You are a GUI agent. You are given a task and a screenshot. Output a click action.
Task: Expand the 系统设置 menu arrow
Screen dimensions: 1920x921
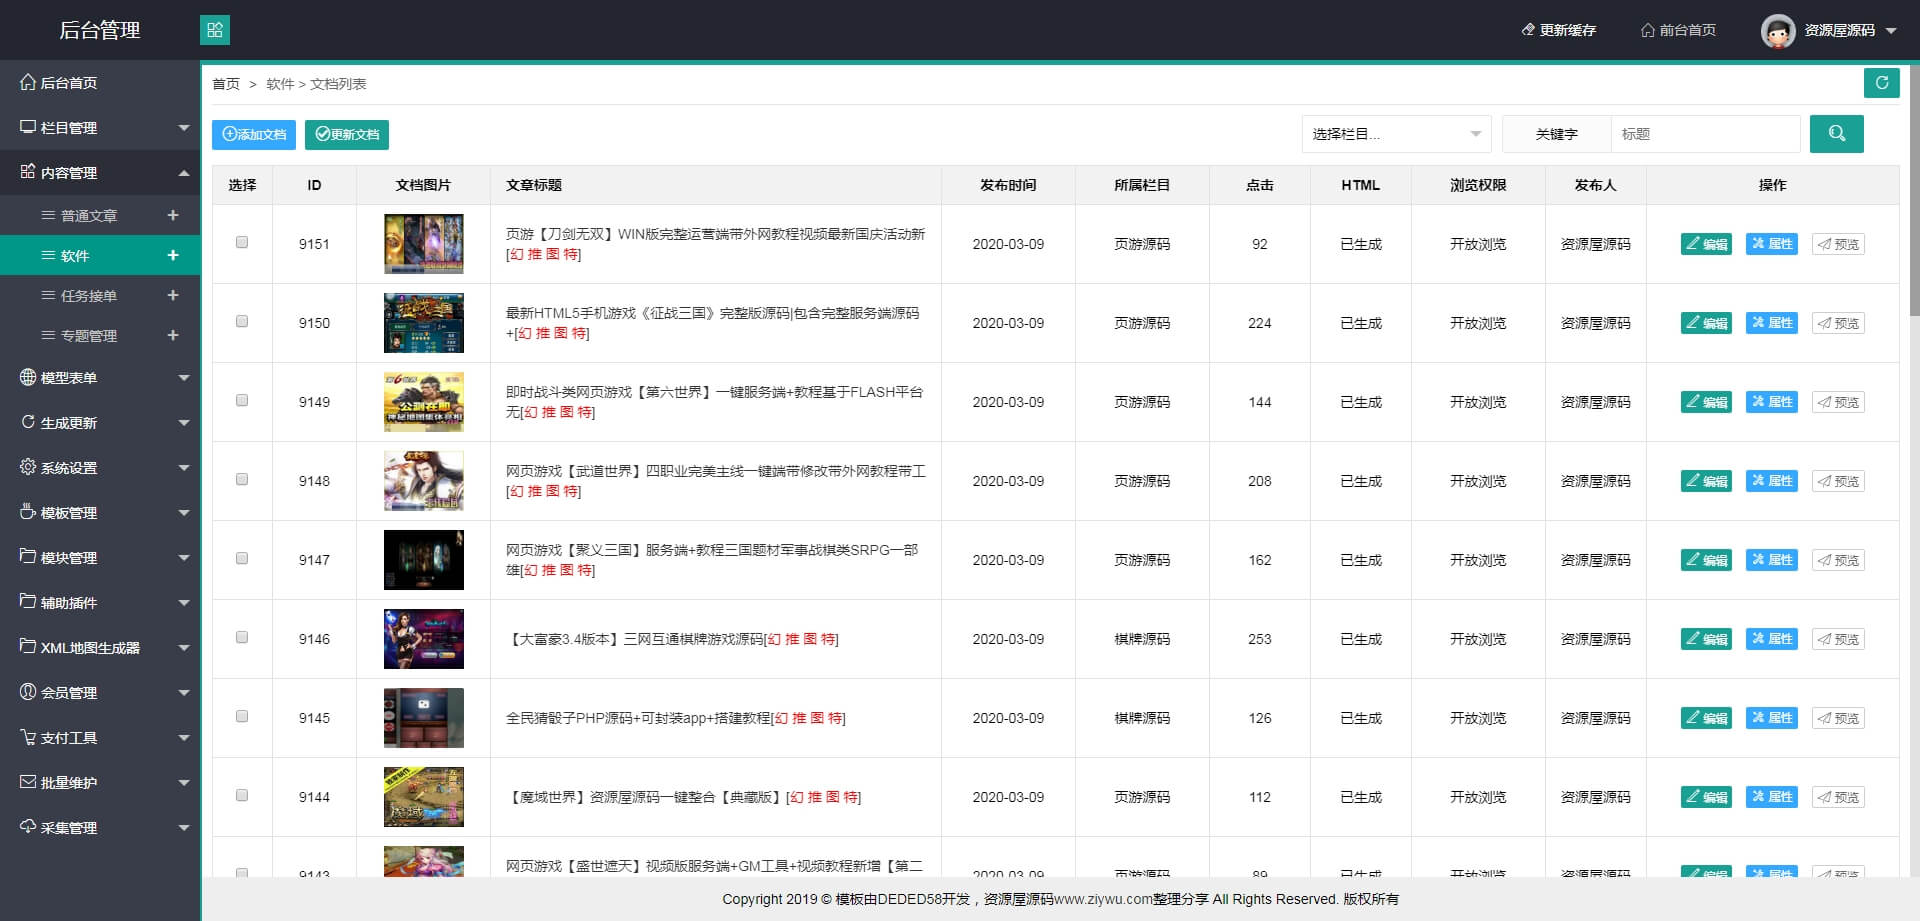click(184, 468)
